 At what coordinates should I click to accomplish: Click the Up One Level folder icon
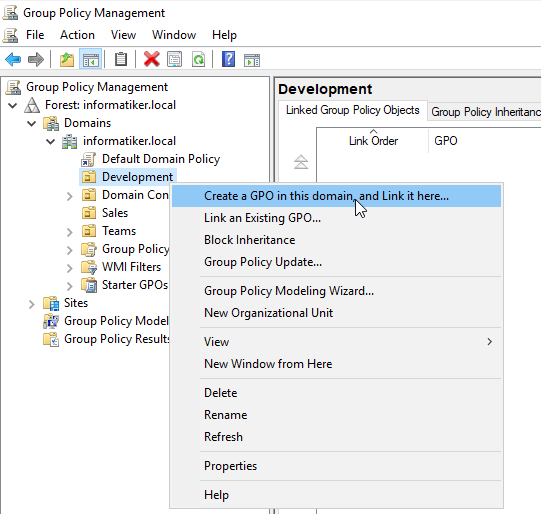pyautogui.click(x=67, y=60)
